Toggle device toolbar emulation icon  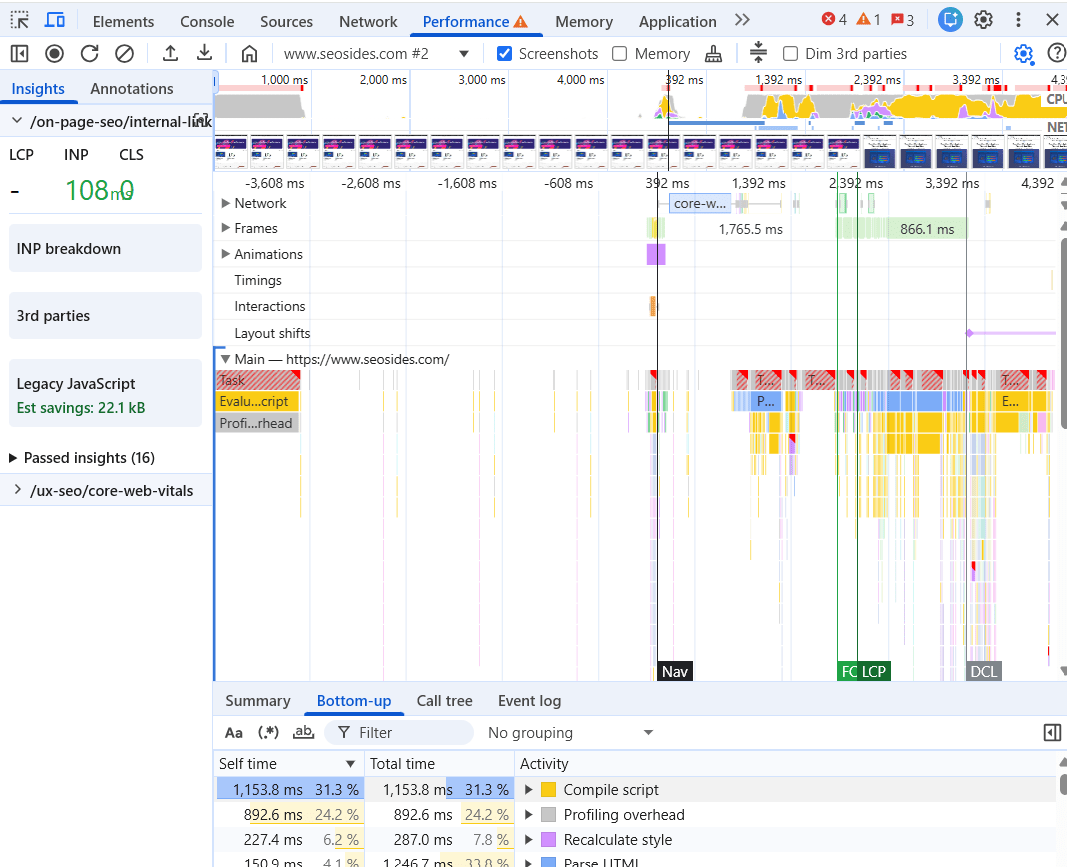[54, 20]
